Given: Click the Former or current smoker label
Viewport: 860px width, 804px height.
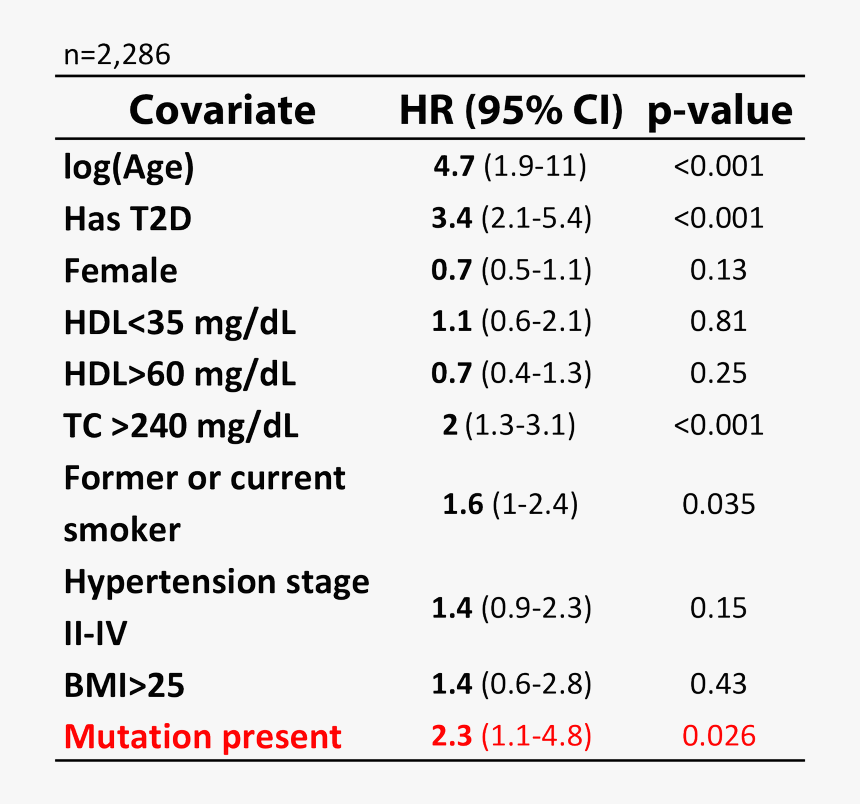Looking at the screenshot, I should [204, 503].
